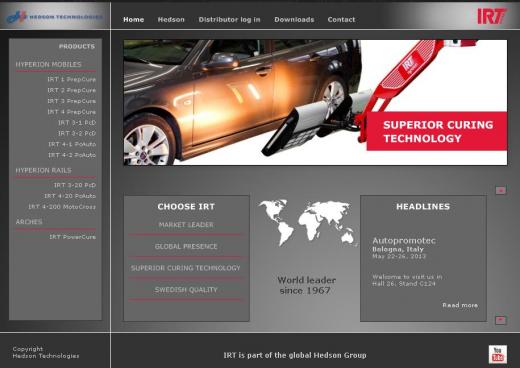The height and width of the screenshot is (368, 520).
Task: Click the Superior Curing Technology banner image
Action: coord(315,102)
